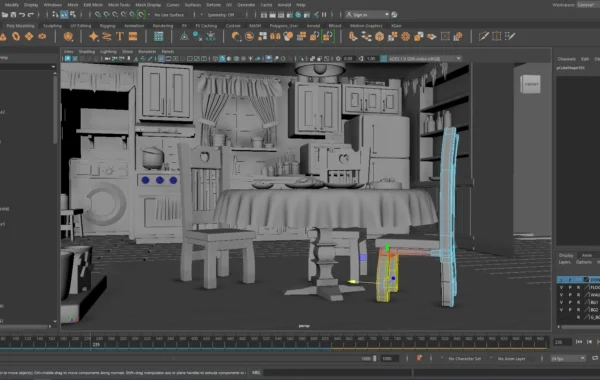Open the Deform menu
Viewport: 600px width, 380px height.
[x=213, y=5]
